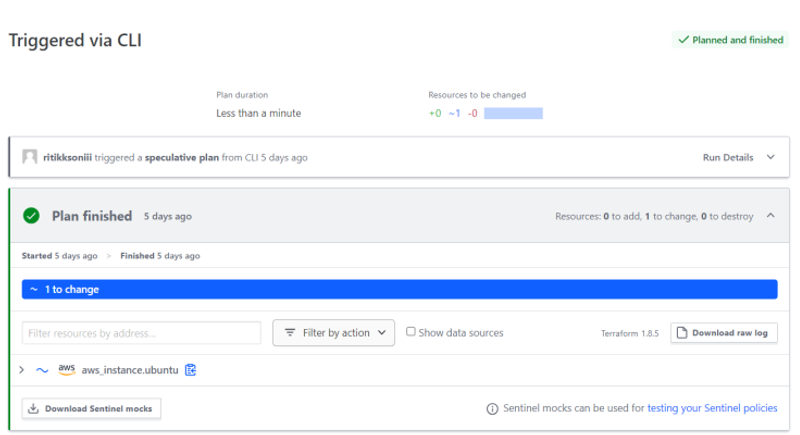This screenshot has height=435, width=800.
Task: Click the document icon in Download raw log
Action: pyautogui.click(x=682, y=332)
